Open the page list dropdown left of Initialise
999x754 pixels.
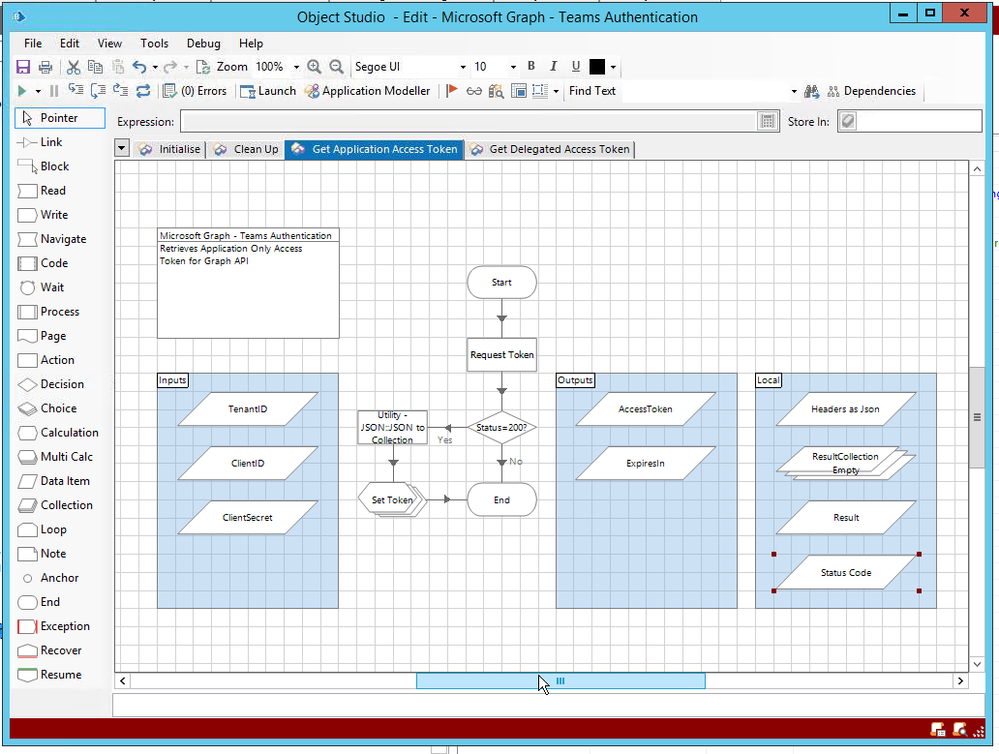coord(122,149)
